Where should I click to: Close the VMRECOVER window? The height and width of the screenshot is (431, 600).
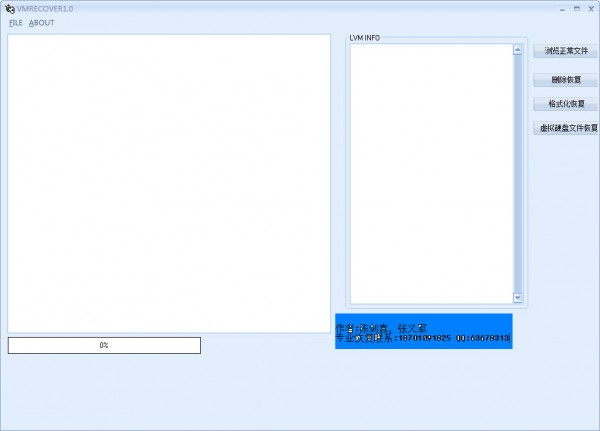[x=591, y=9]
